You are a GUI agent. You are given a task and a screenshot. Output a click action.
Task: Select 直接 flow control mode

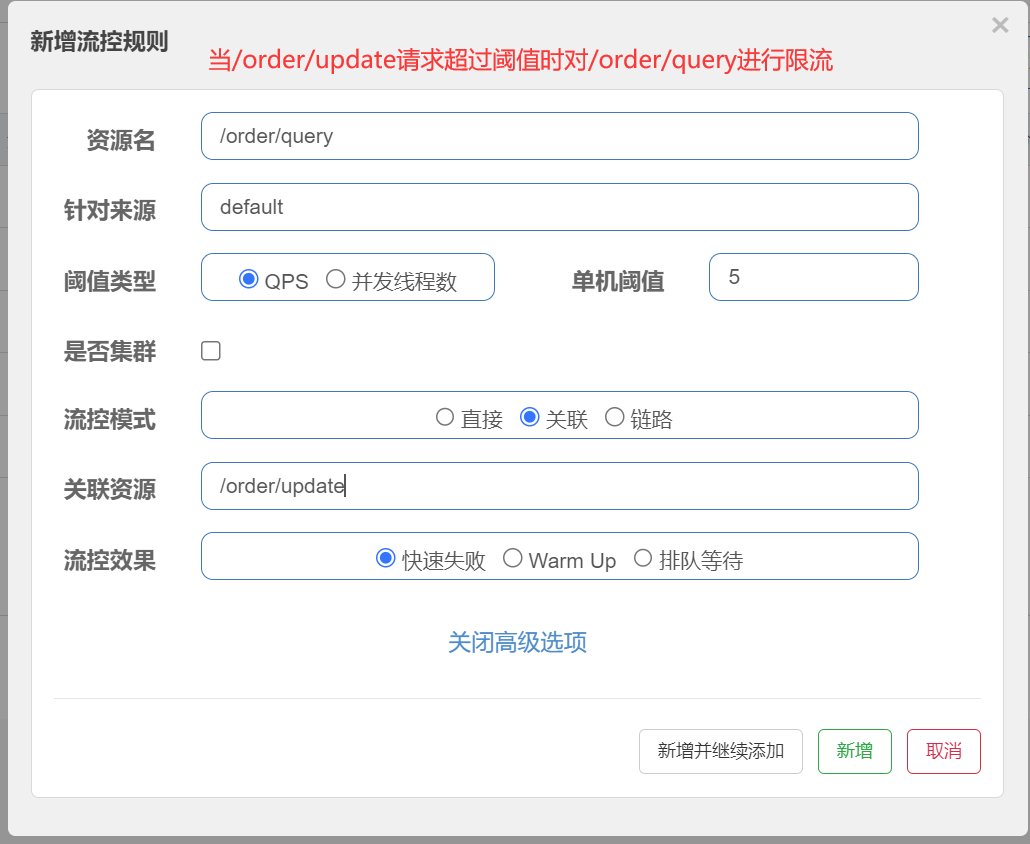[445, 417]
